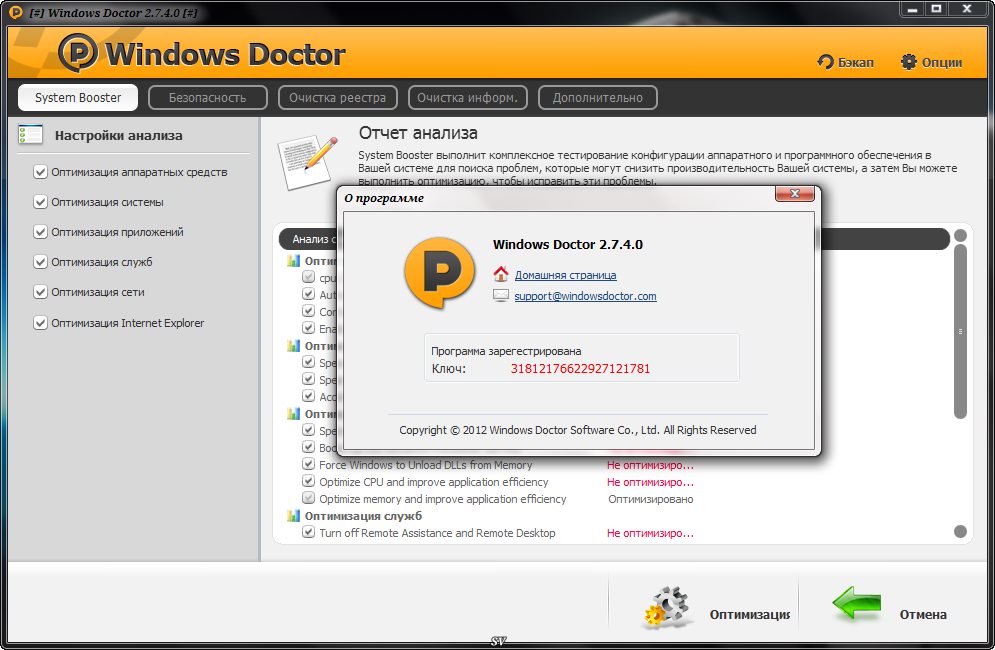Click support@windowsdoctor.com email link
Image resolution: width=995 pixels, height=650 pixels.
[585, 296]
